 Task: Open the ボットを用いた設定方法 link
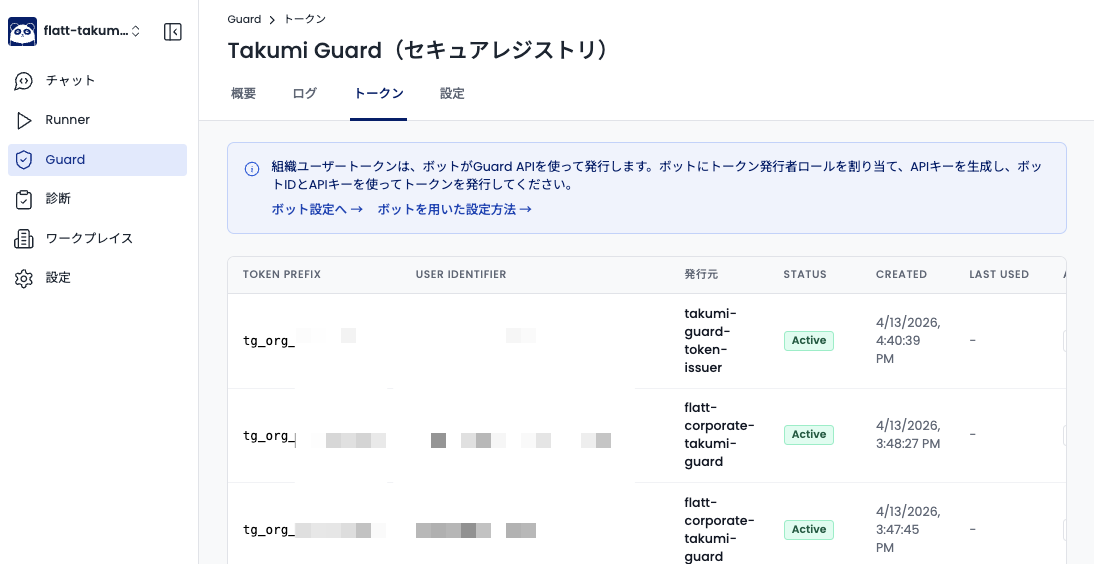454,210
